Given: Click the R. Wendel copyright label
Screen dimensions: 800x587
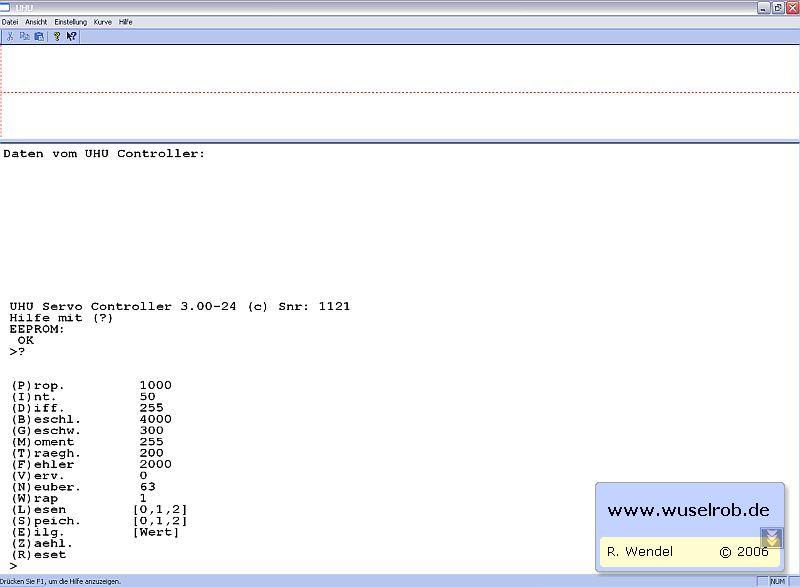Looking at the screenshot, I should [x=640, y=552].
